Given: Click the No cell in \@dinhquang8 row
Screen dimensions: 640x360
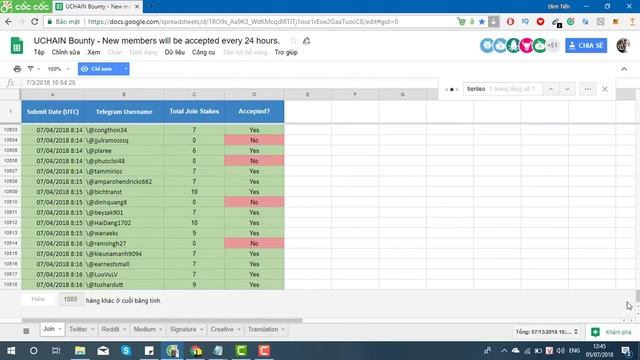Looking at the screenshot, I should click(254, 202).
